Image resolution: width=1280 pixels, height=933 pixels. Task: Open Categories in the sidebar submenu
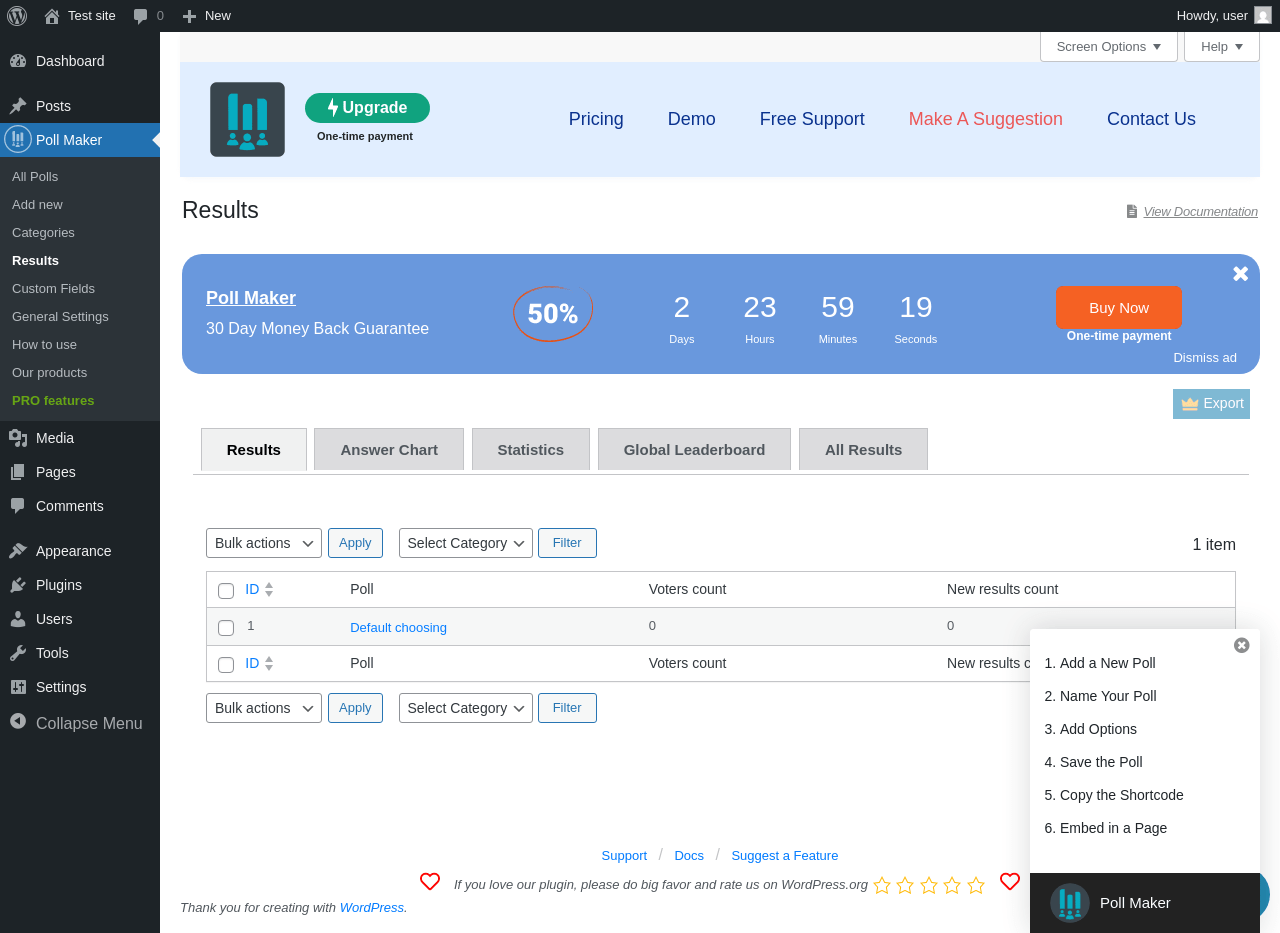(43, 233)
